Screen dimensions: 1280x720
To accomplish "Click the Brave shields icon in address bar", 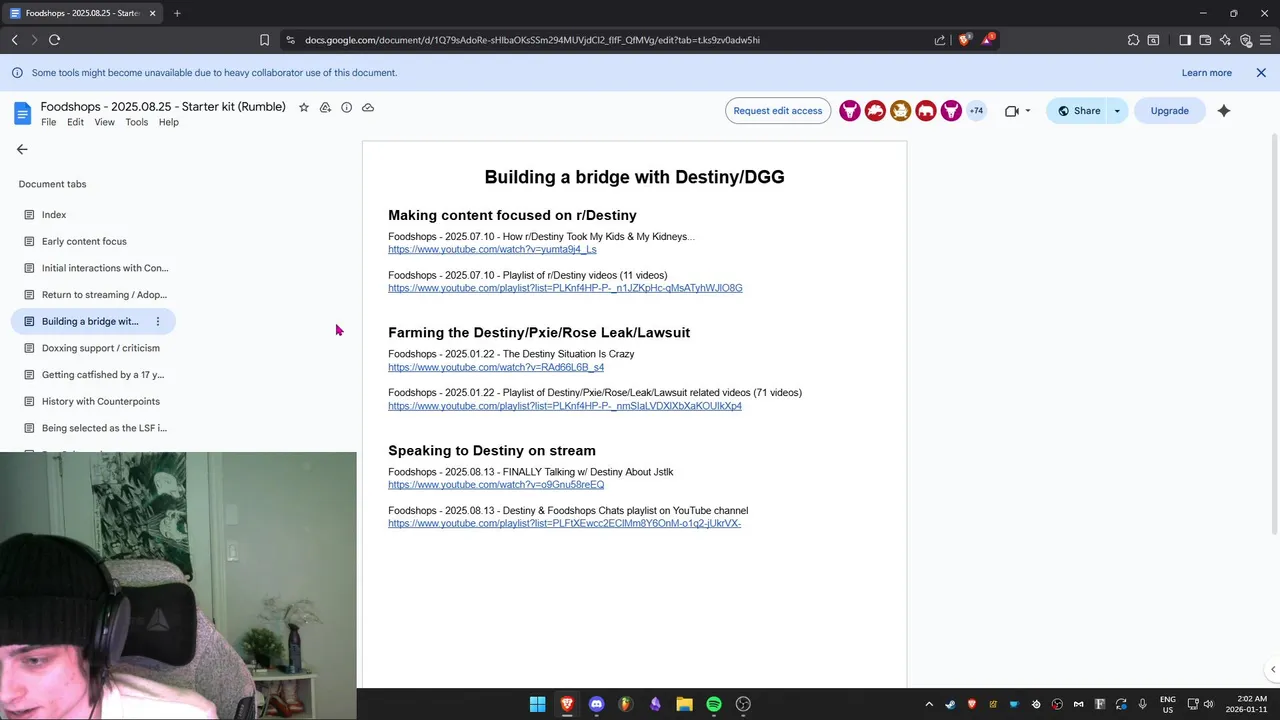I will click(x=964, y=40).
